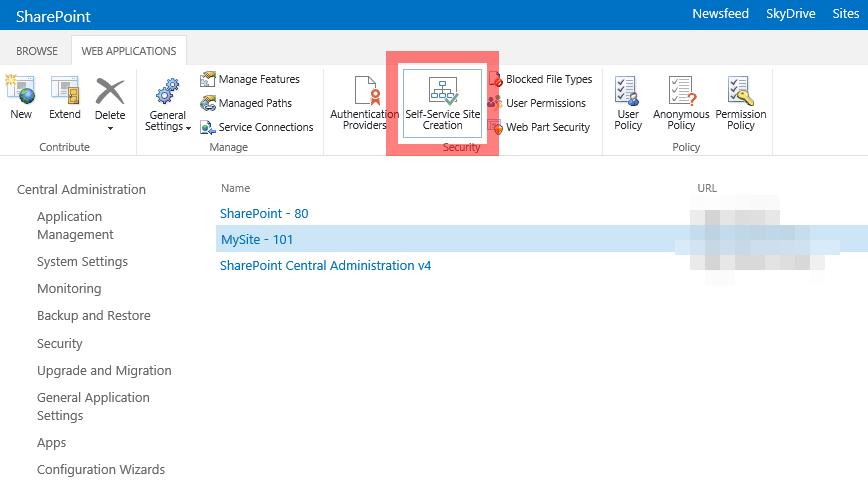Click the New web application icon
This screenshot has width=868, height=488.
pyautogui.click(x=20, y=90)
